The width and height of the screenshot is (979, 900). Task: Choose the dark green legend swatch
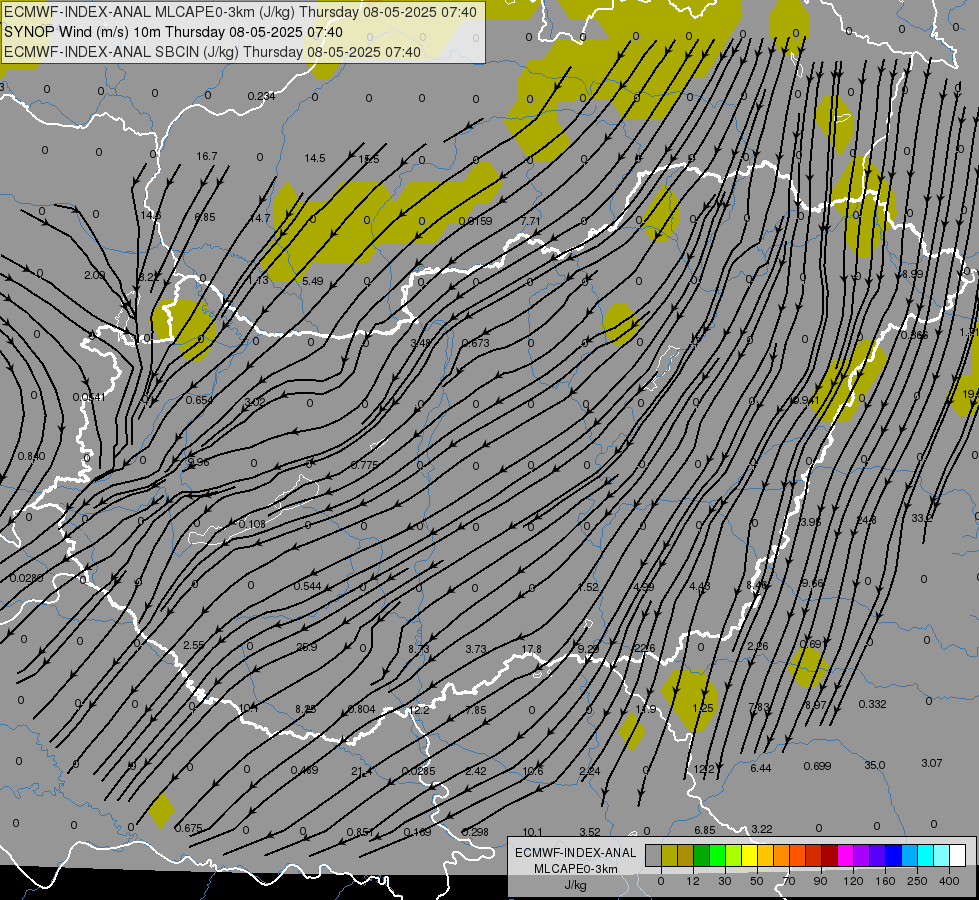[x=702, y=856]
